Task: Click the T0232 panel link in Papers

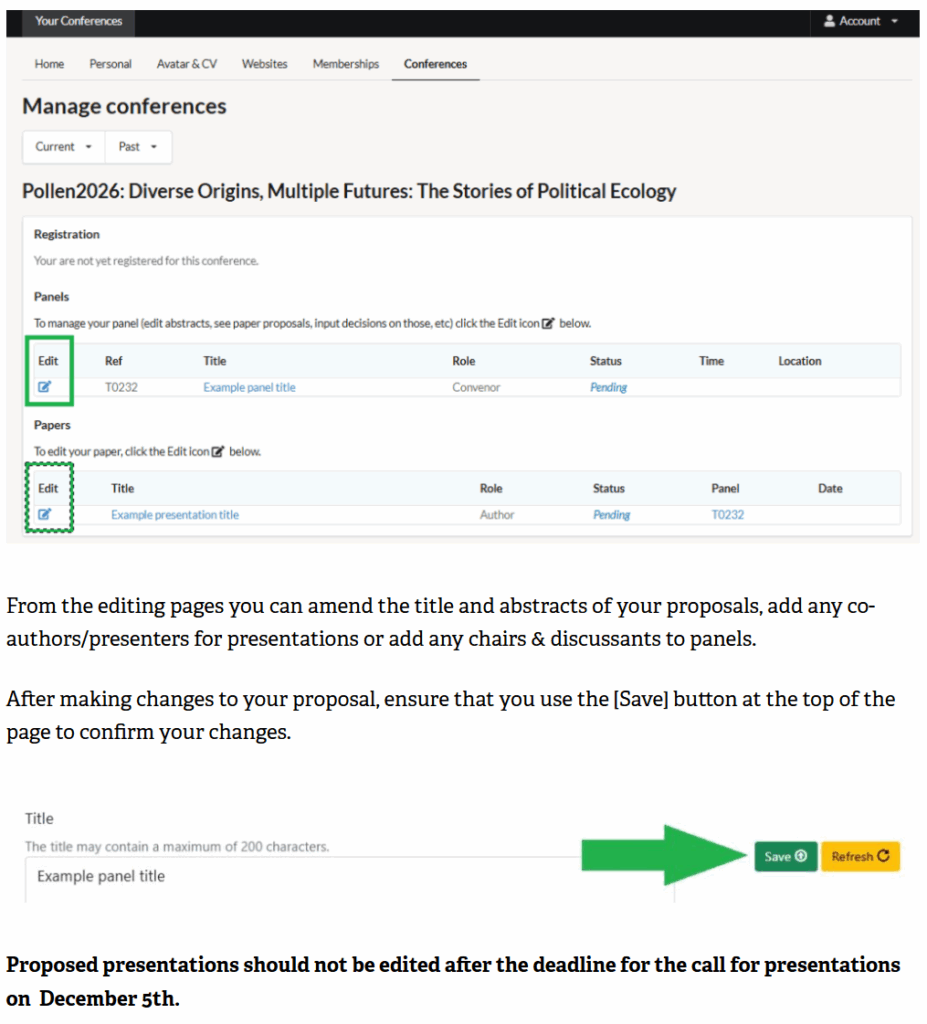Action: pyautogui.click(x=727, y=515)
